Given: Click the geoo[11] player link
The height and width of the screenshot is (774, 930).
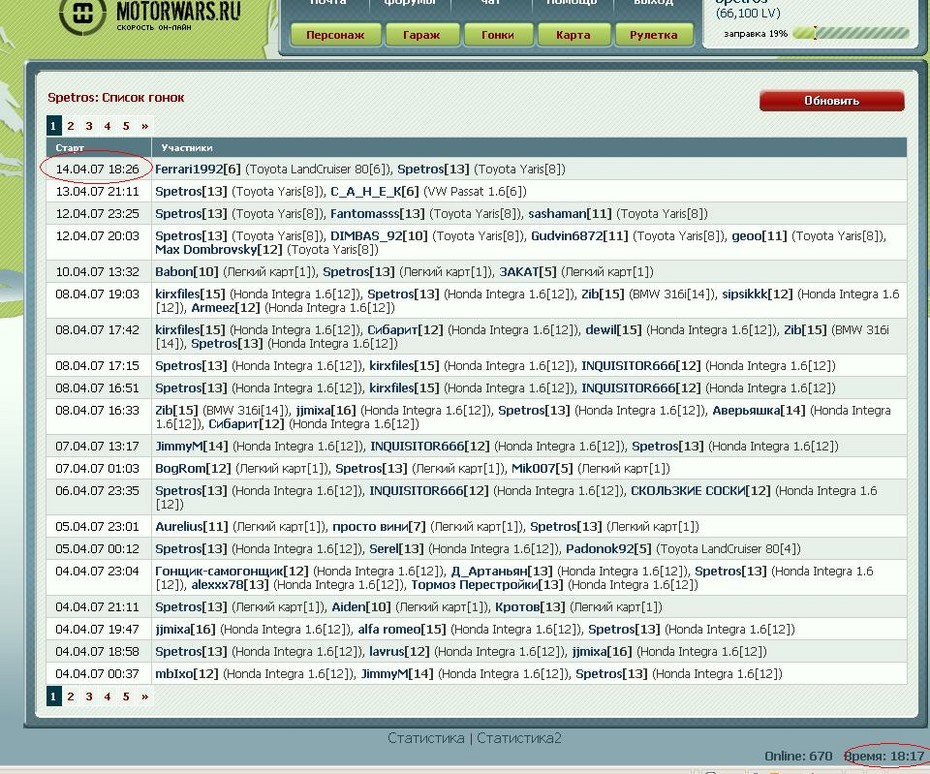Looking at the screenshot, I should click(x=759, y=236).
